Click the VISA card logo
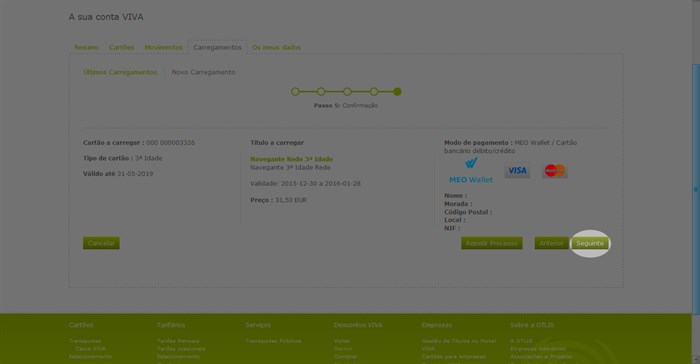The image size is (700, 364). click(x=517, y=171)
